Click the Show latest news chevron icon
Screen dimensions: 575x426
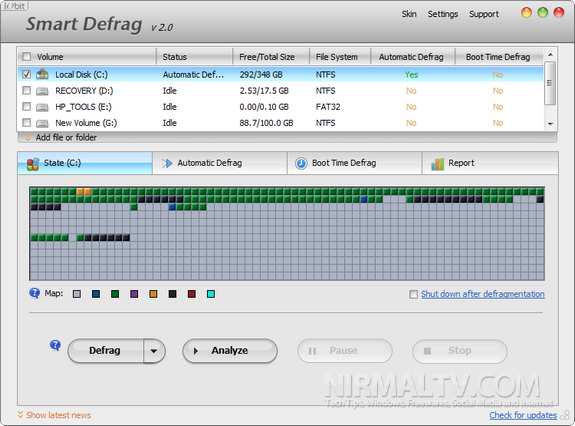pyautogui.click(x=20, y=415)
